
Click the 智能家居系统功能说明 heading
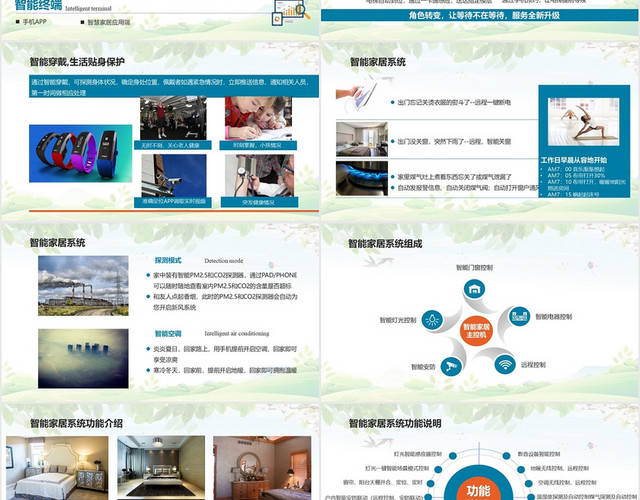click(395, 423)
